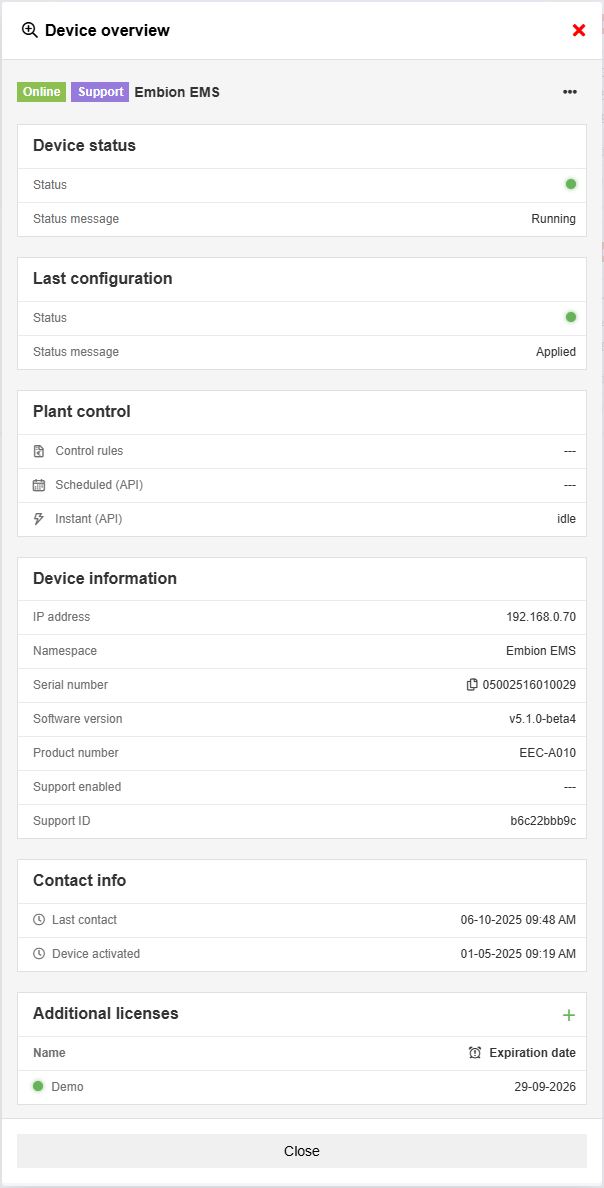Click the green Online badge
This screenshot has height=1188, width=604.
[41, 92]
